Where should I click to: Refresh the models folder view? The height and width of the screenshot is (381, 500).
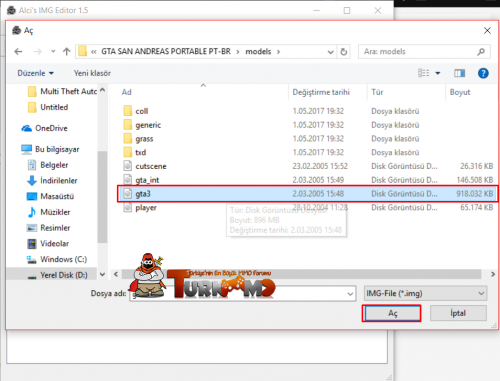click(x=344, y=52)
